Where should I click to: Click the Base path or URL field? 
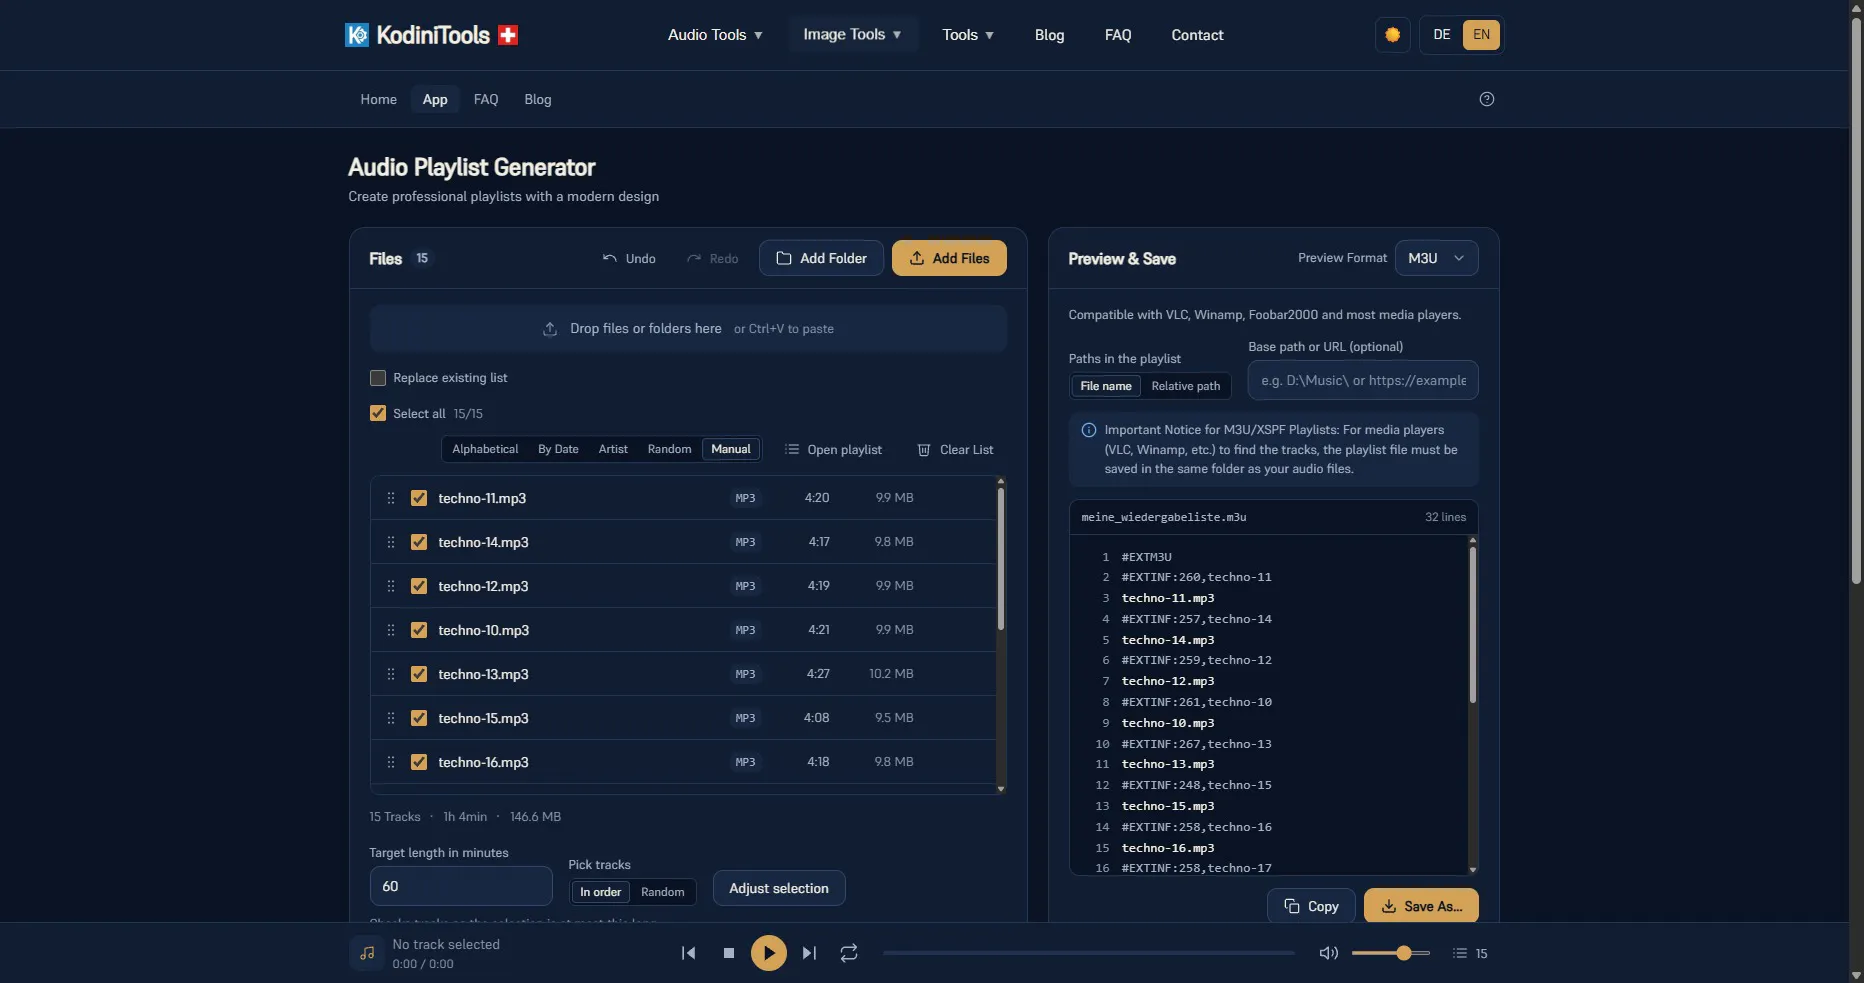[1363, 380]
